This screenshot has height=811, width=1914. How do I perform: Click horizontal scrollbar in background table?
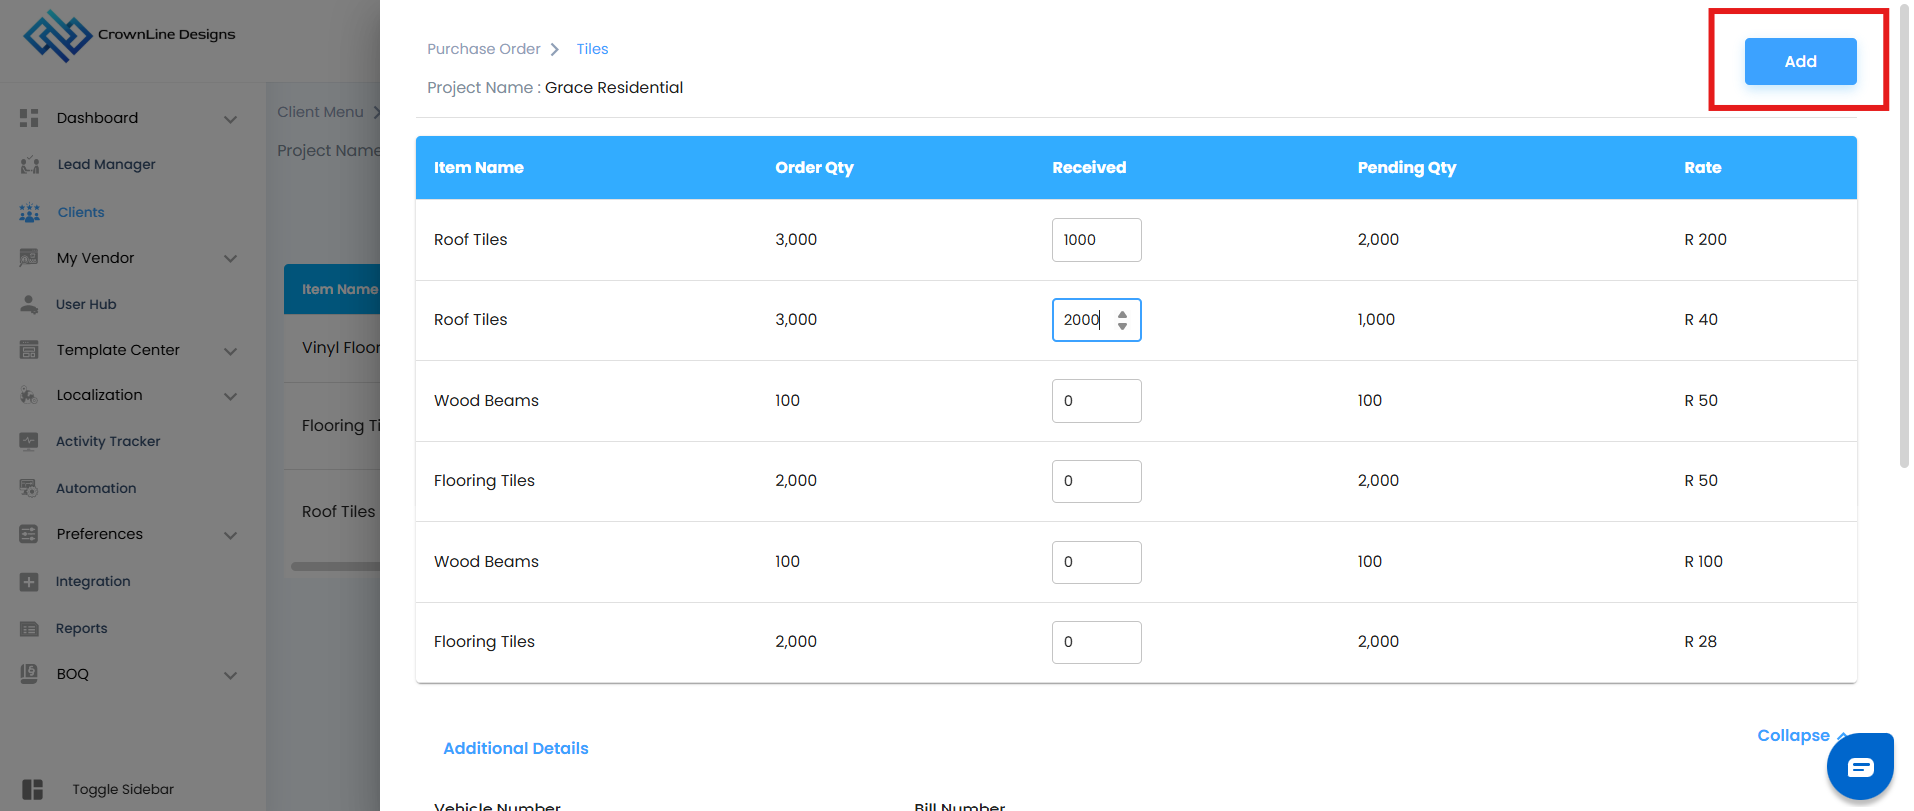click(335, 566)
